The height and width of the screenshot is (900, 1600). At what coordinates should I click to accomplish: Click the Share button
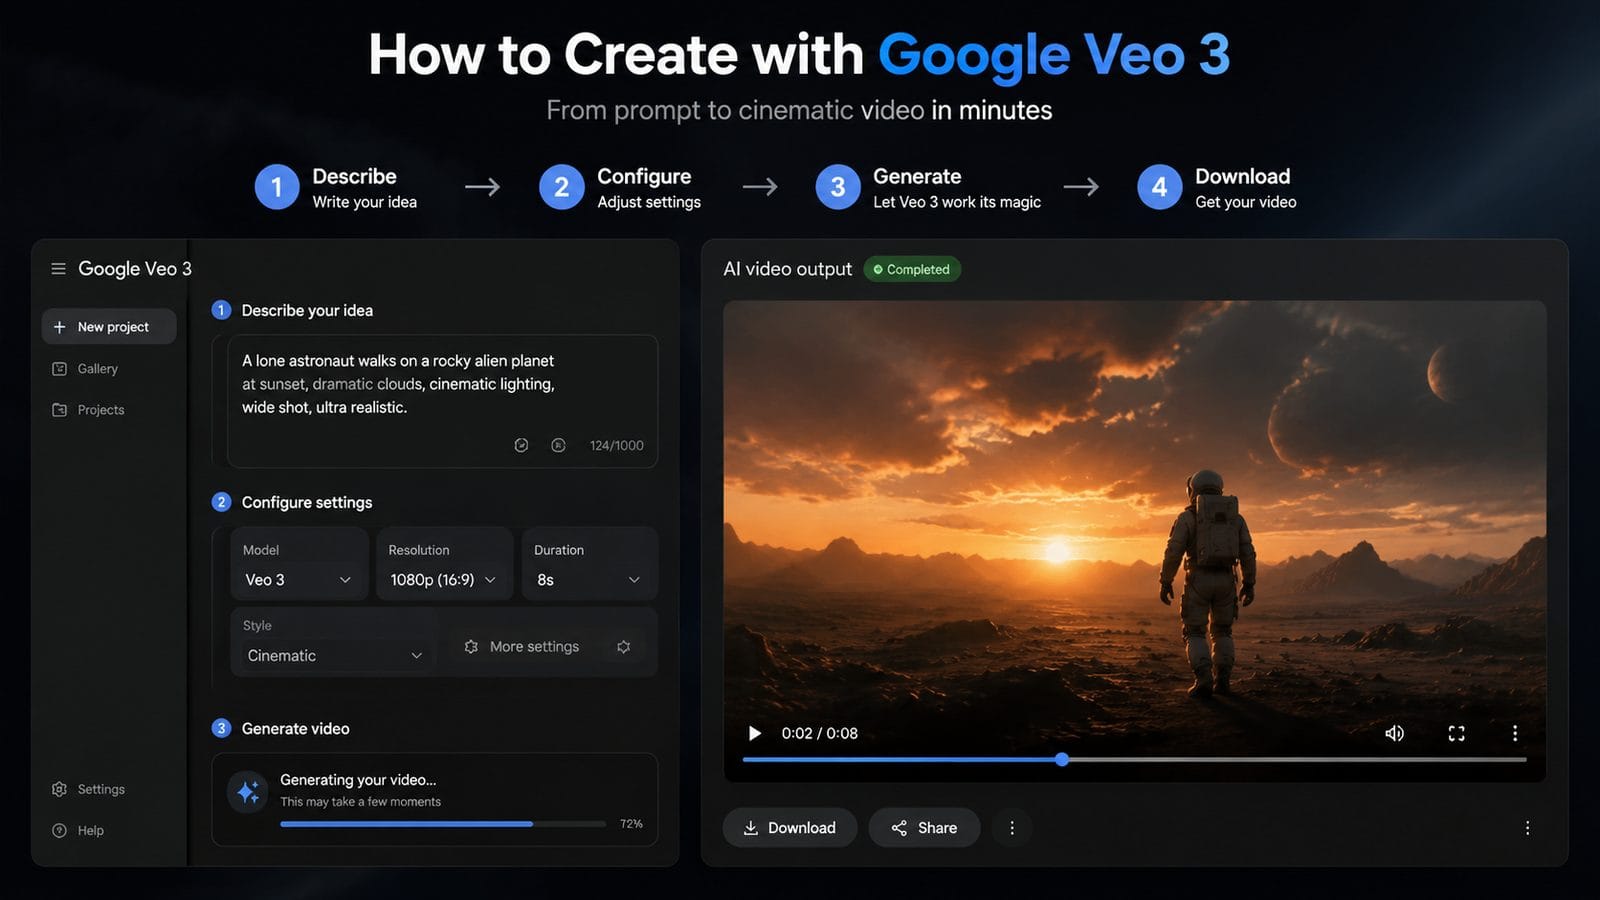[x=924, y=828]
